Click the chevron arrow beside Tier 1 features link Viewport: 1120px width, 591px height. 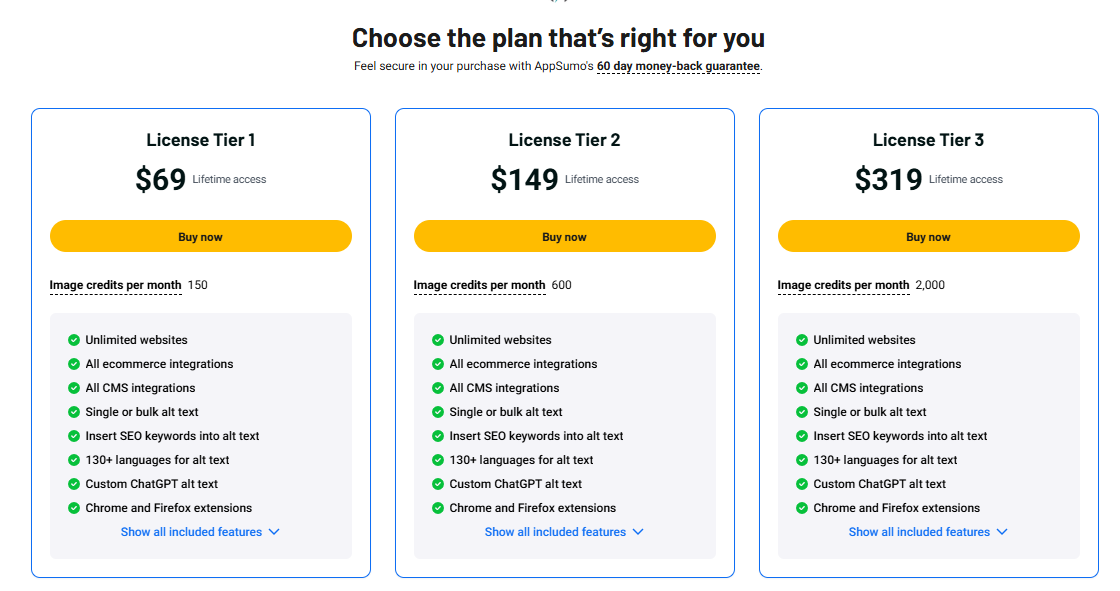[x=274, y=532]
